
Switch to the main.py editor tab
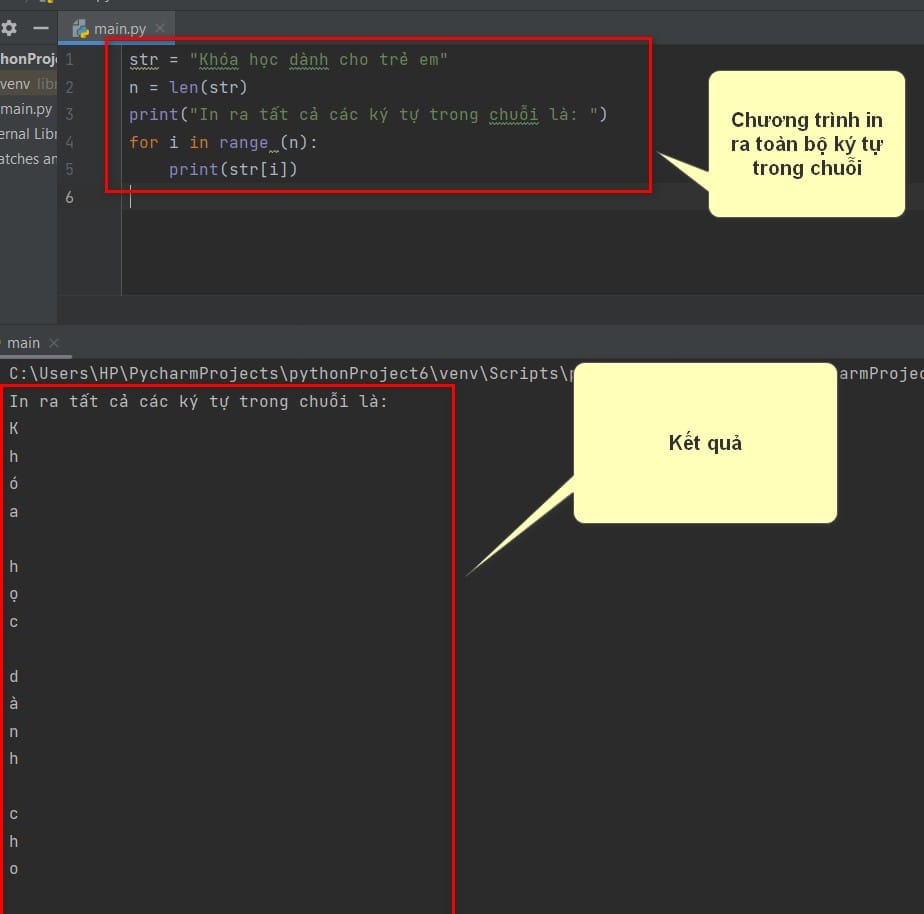click(116, 29)
